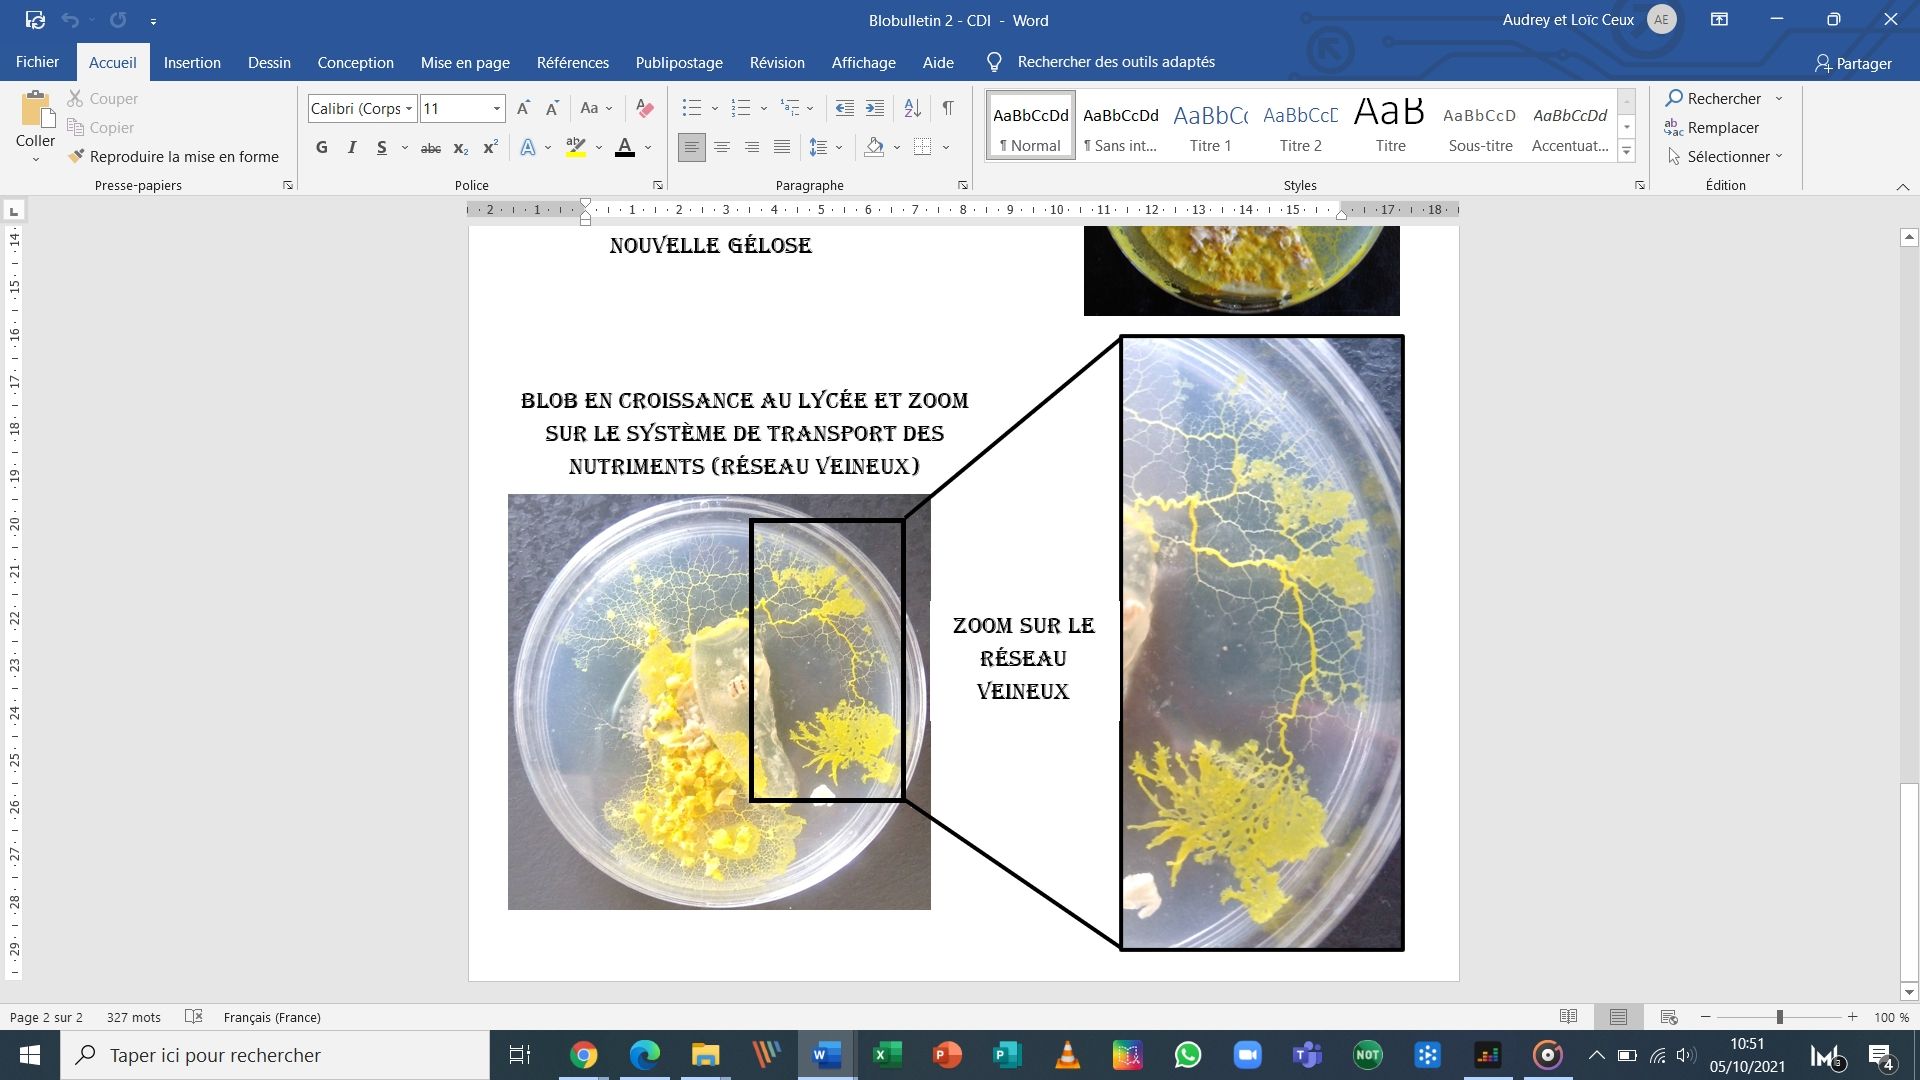This screenshot has height=1080, width=1920.
Task: Click the format painter brush icon
Action: coord(76,156)
